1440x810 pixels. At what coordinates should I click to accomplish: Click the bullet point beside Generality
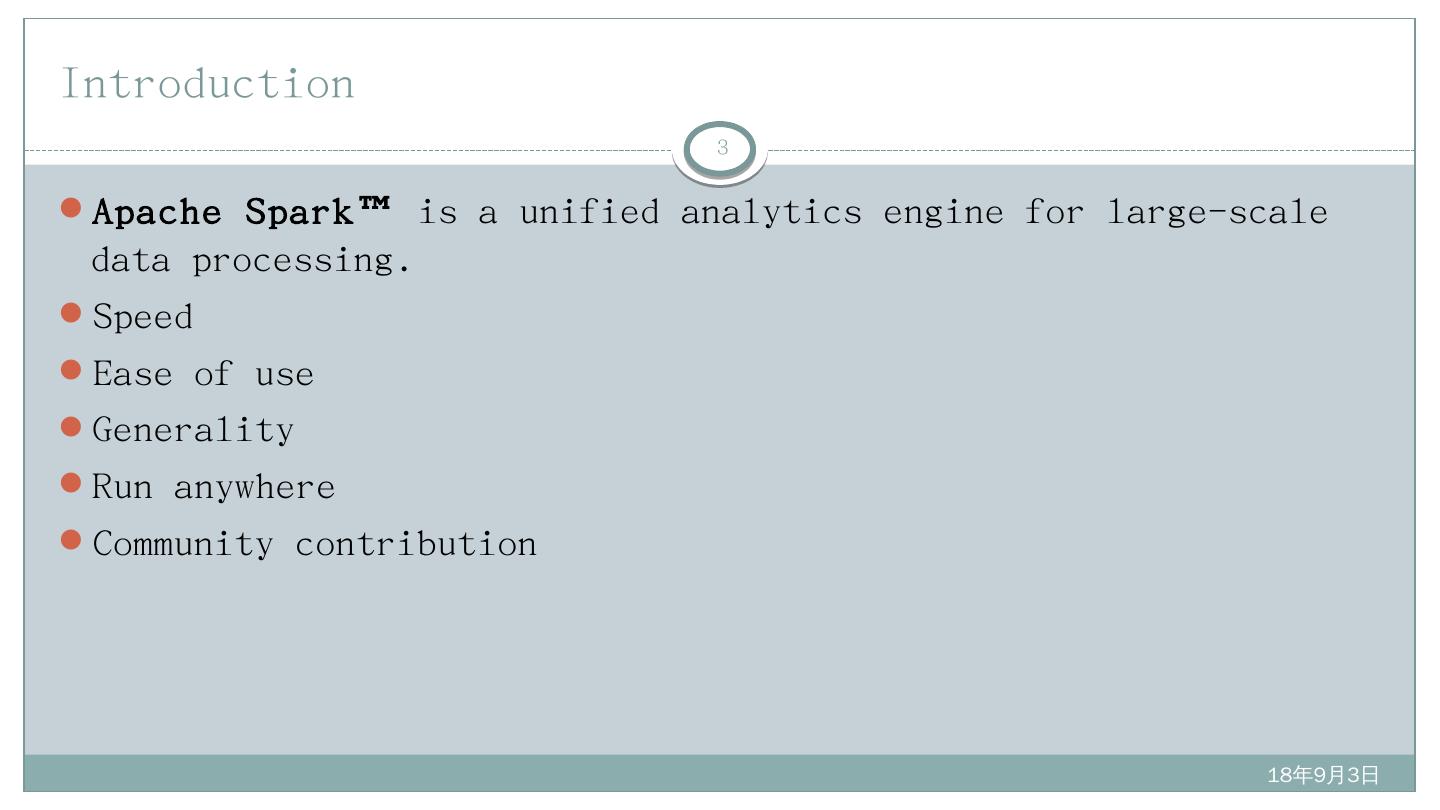coord(71,427)
